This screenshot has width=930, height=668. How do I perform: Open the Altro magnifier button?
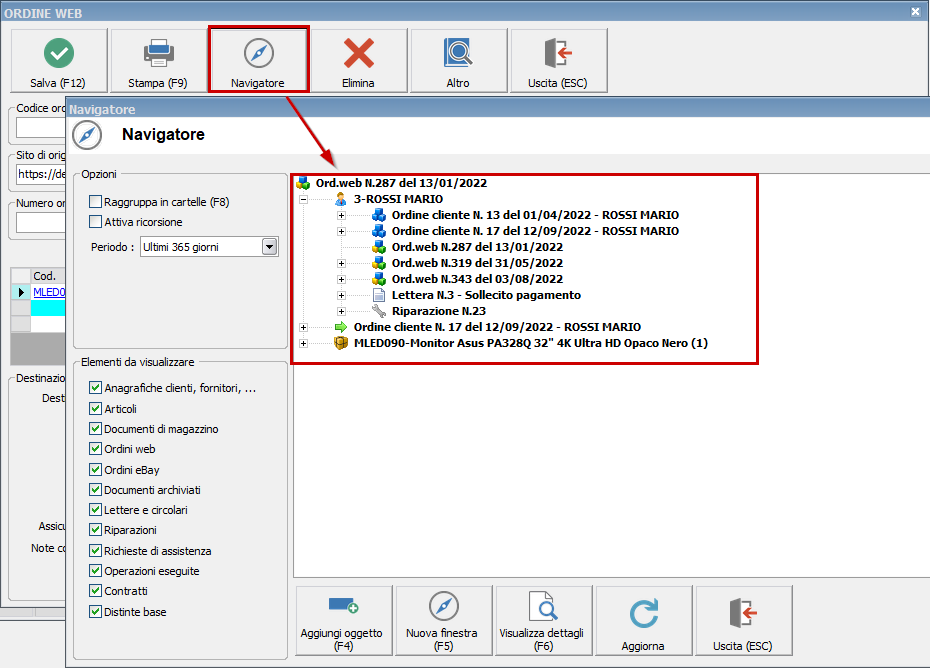coord(458,61)
